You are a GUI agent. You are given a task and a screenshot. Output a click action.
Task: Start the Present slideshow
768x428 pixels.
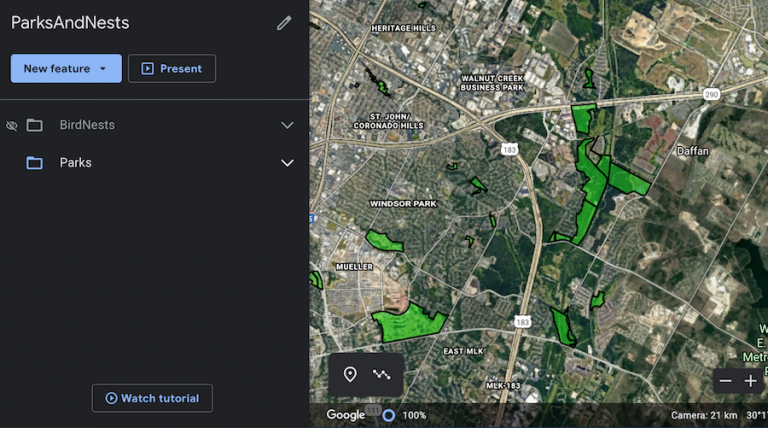click(x=172, y=69)
